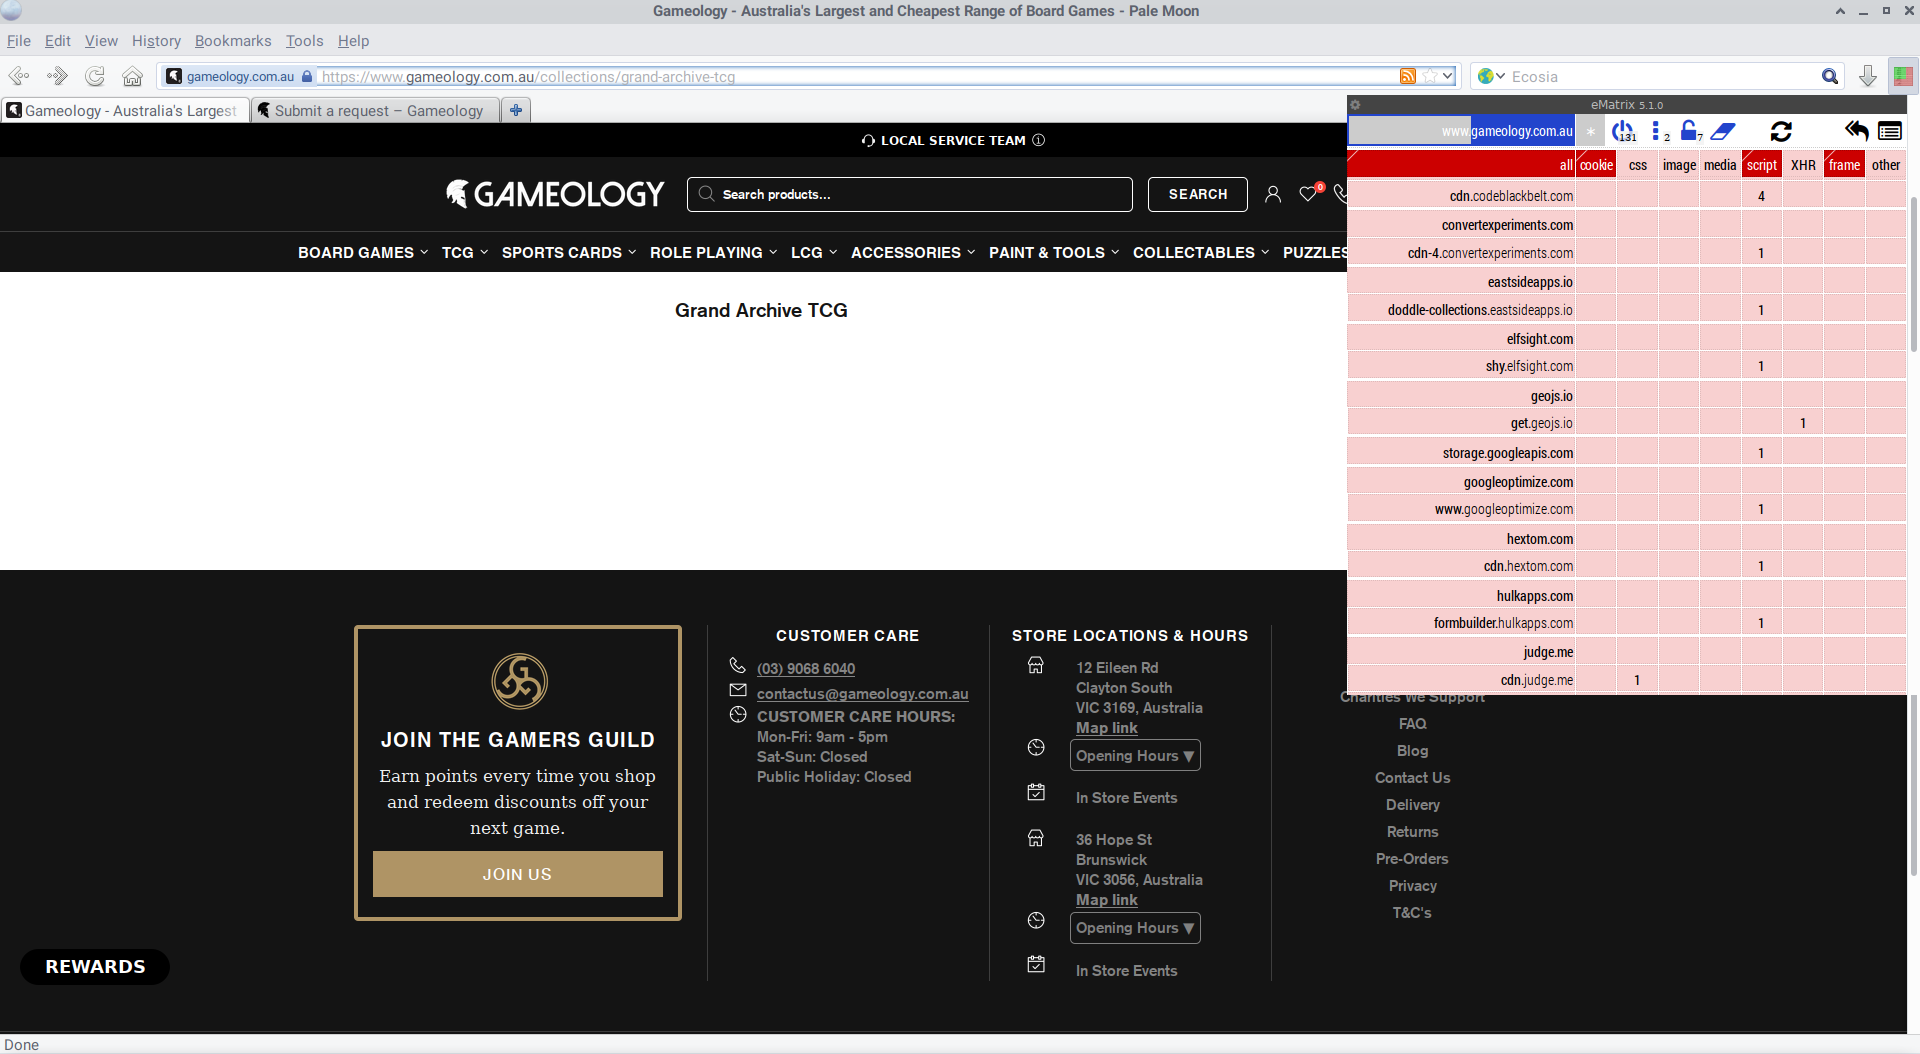
Task: Click the JOIN US button
Action: (x=517, y=874)
